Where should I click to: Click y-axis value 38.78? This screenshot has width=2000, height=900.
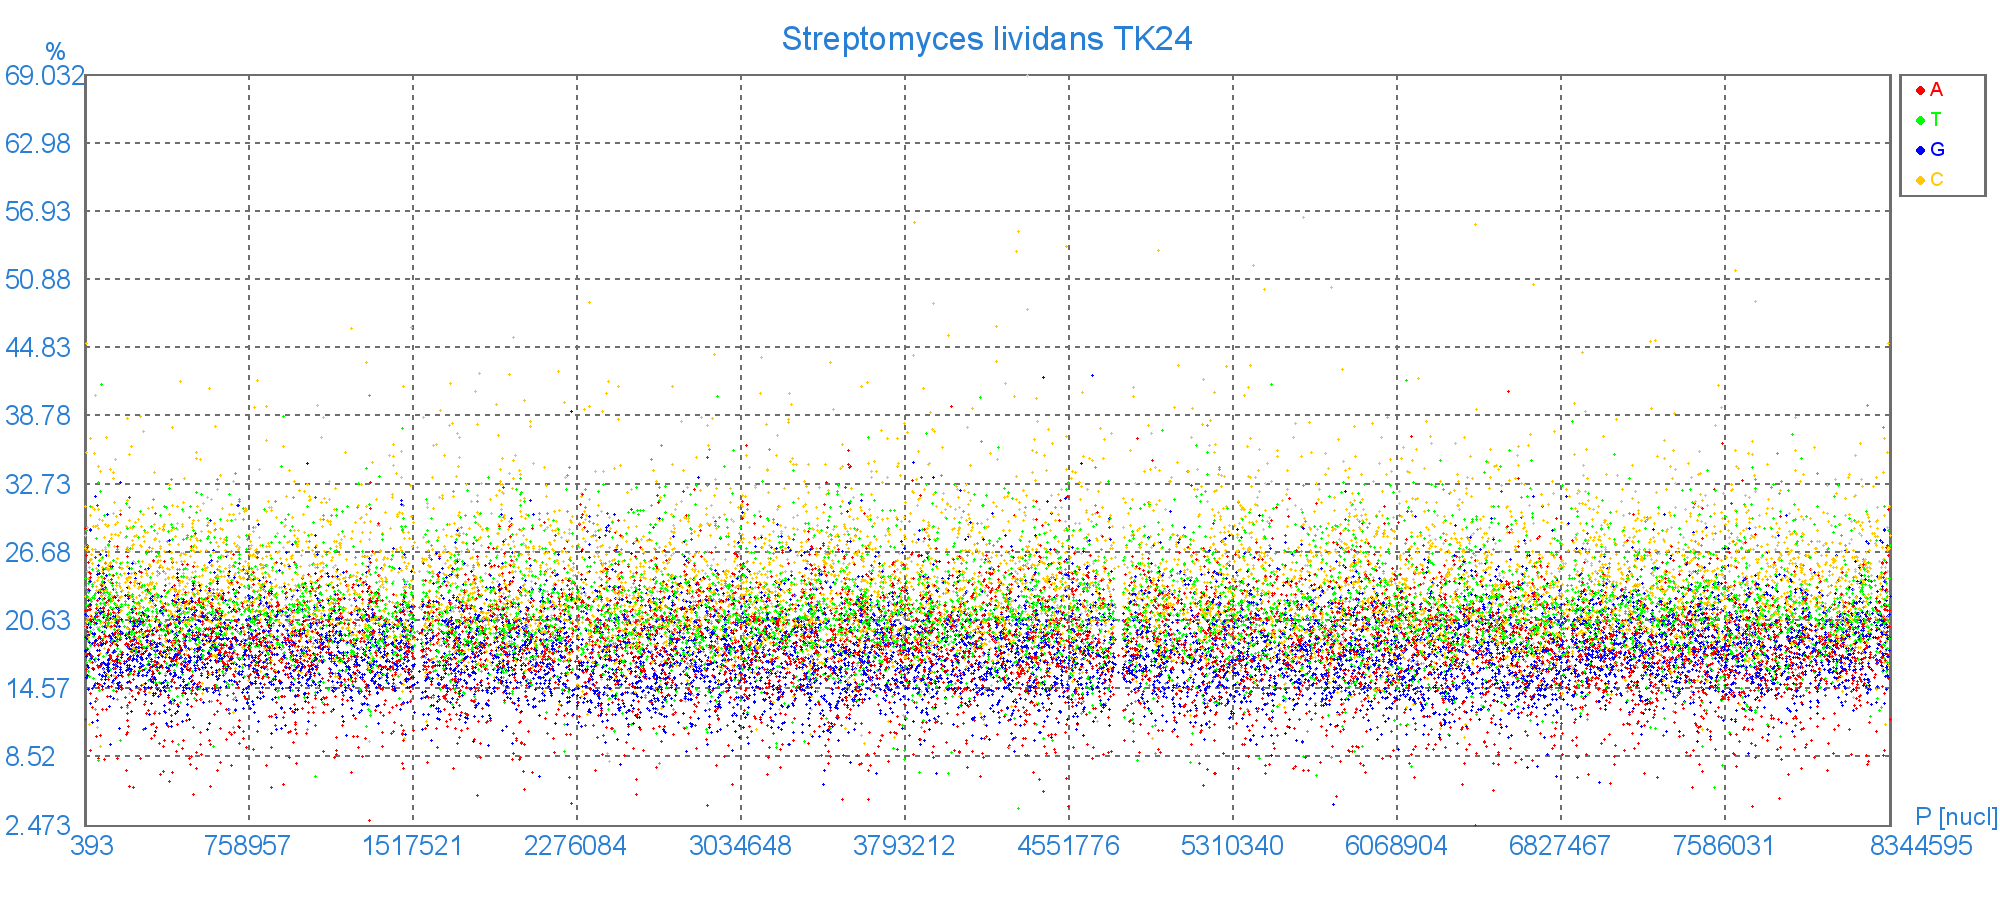[x=38, y=415]
